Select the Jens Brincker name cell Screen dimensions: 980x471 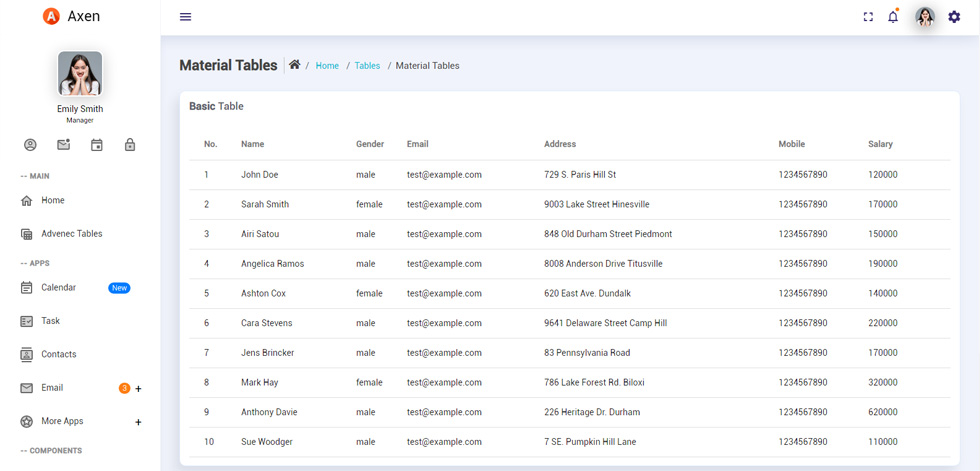[268, 353]
